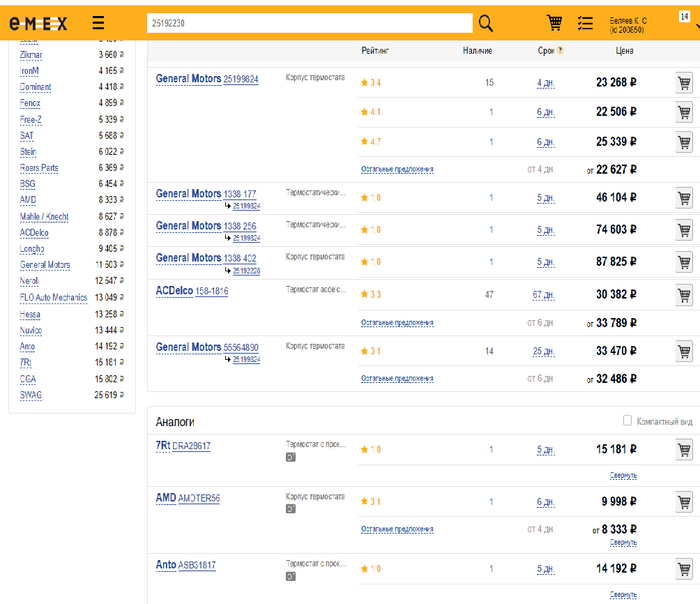Expand Остальные предложения under General Motors 25199824
The width and height of the screenshot is (700, 604).
pos(397,169)
